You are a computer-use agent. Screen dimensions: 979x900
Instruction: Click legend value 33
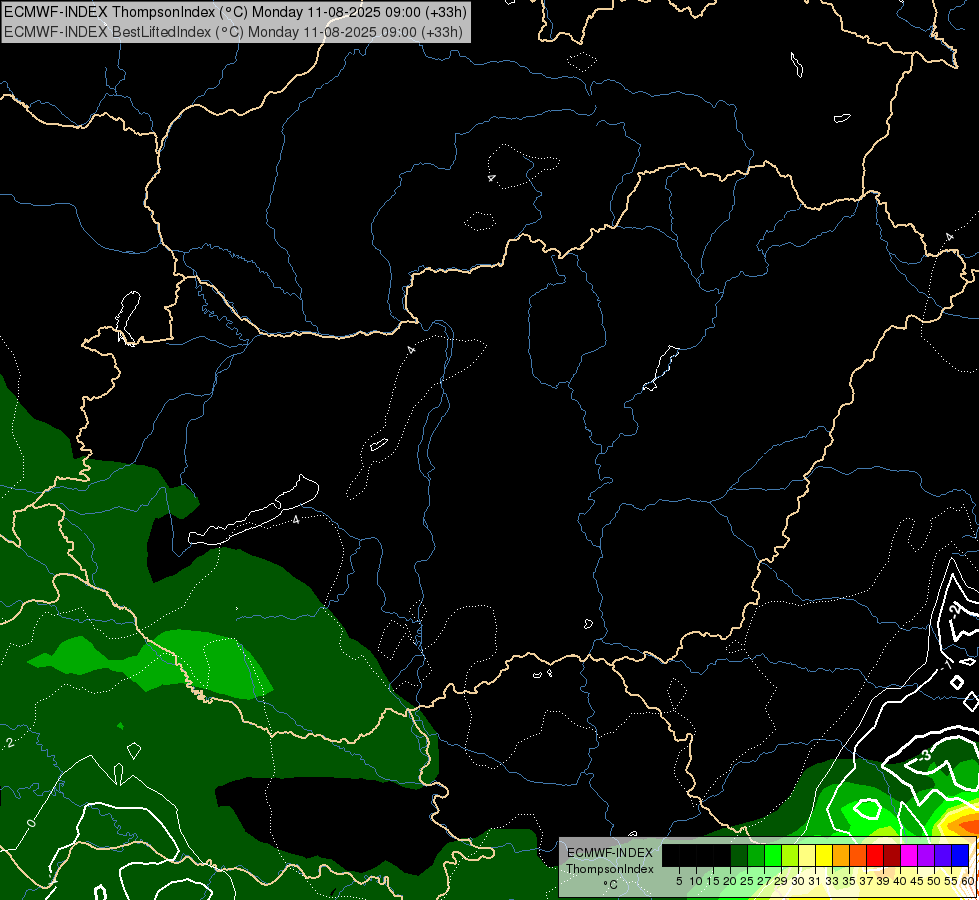click(832, 881)
